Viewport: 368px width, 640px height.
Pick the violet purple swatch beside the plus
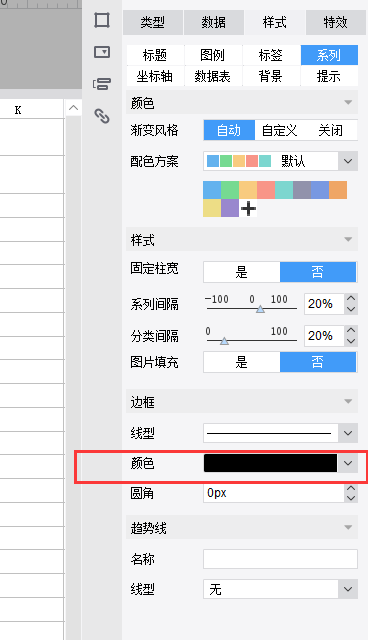pyautogui.click(x=230, y=208)
